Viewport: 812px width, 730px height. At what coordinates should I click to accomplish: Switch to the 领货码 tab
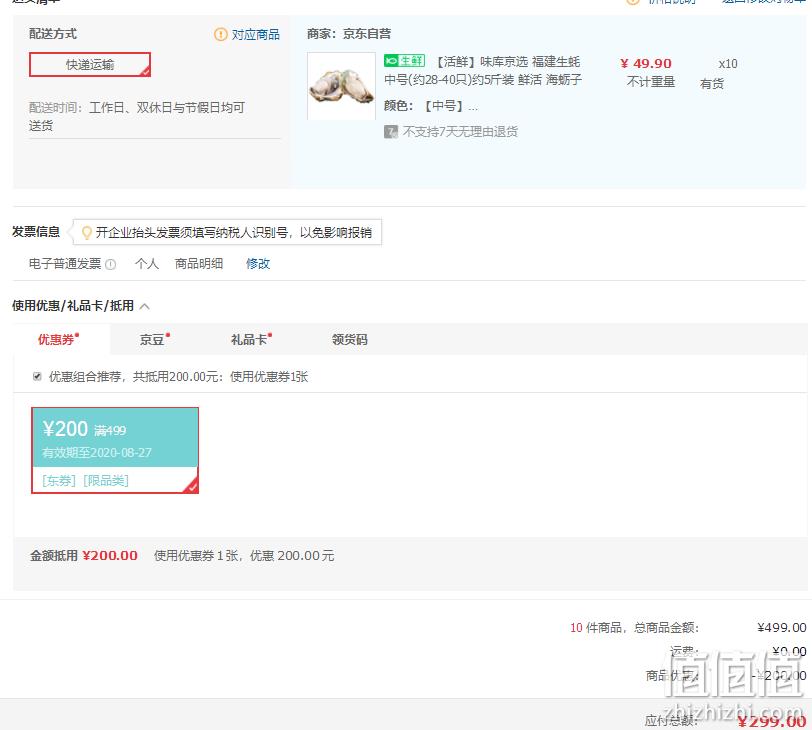coord(350,339)
